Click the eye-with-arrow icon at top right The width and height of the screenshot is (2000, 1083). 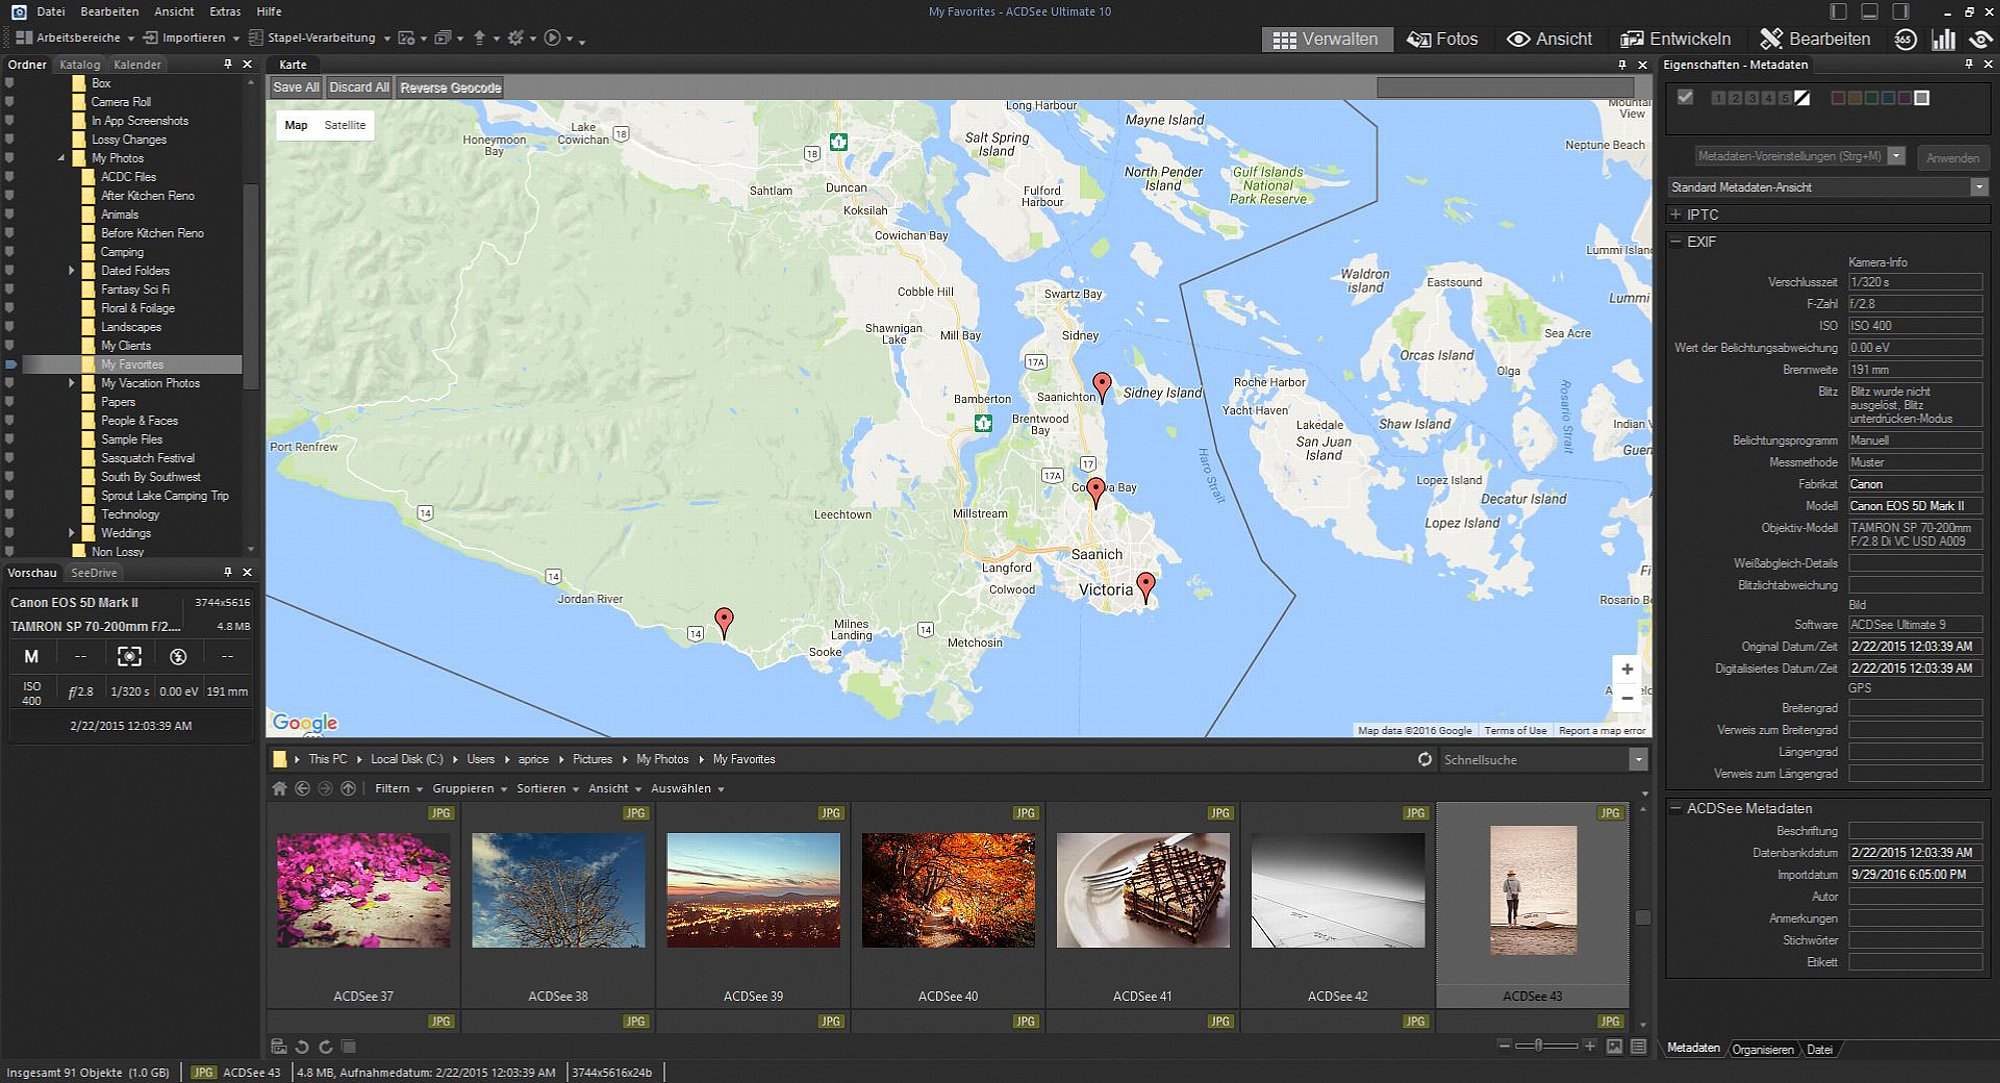1980,39
